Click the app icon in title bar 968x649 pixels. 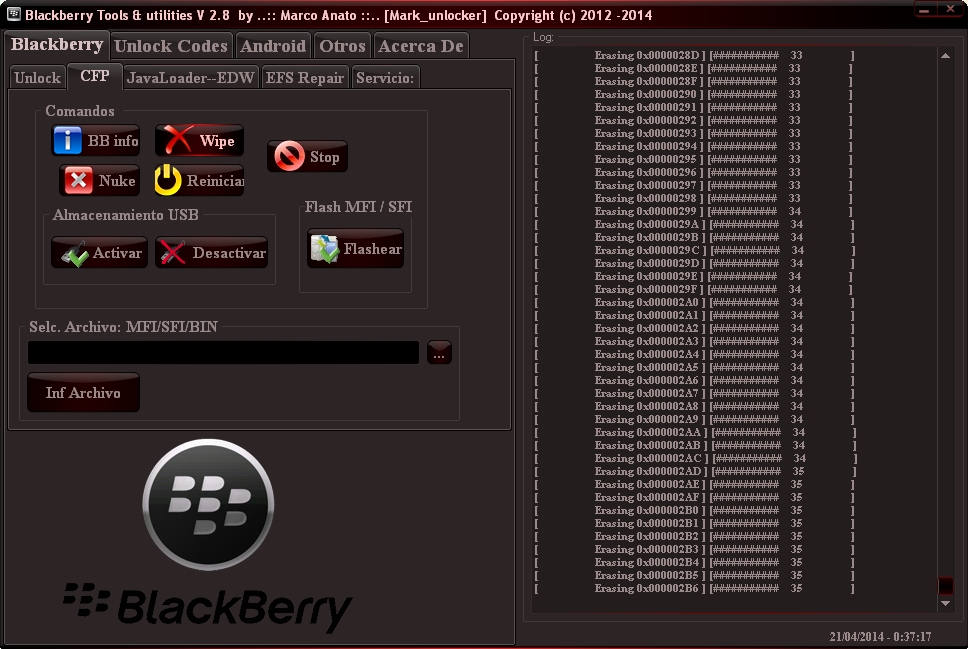coord(13,14)
